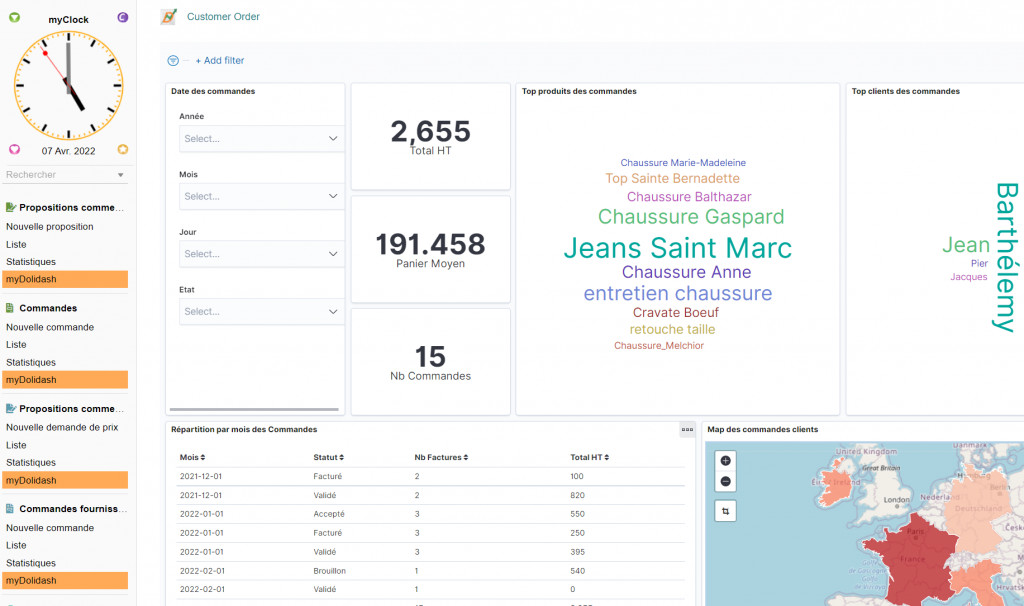This screenshot has height=606, width=1024.
Task: Sort the table by Total HT column
Action: (x=589, y=457)
